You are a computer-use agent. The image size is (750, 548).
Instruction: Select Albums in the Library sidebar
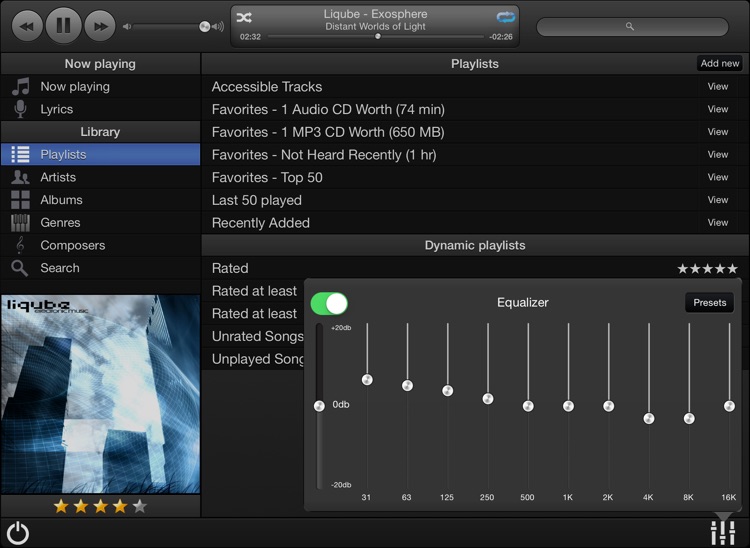100,200
